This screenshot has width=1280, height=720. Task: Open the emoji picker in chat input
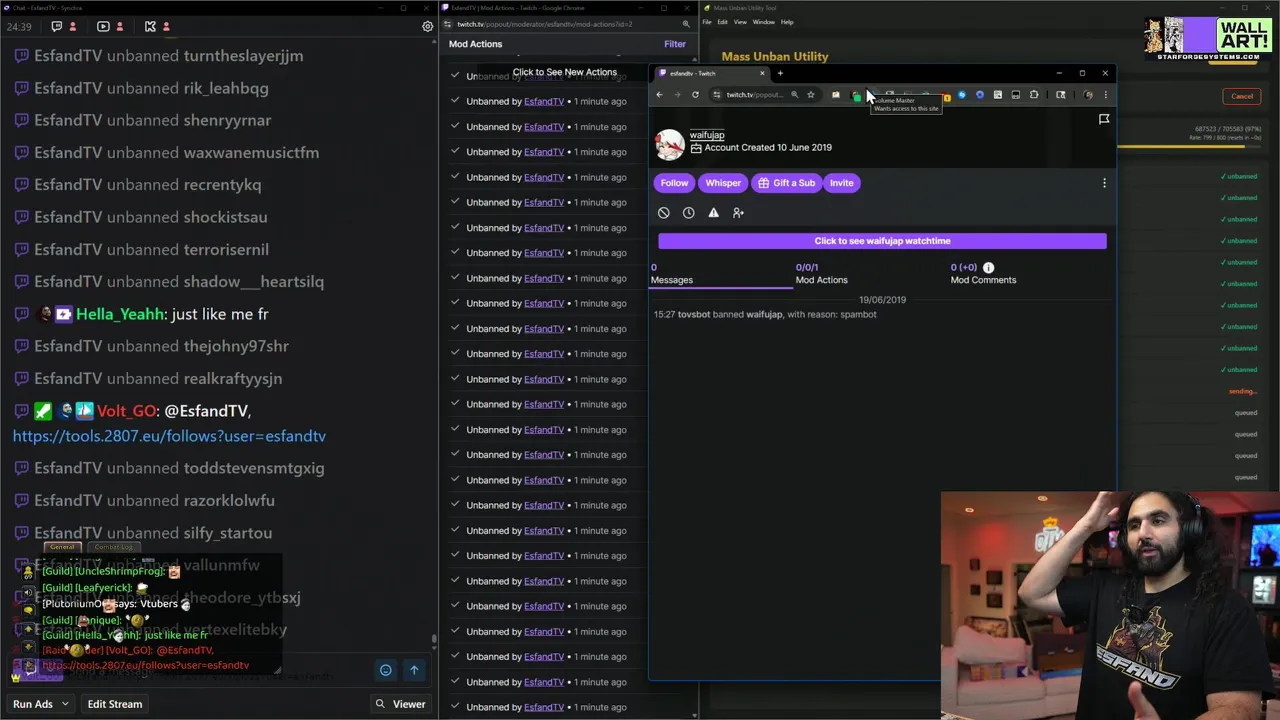(385, 670)
